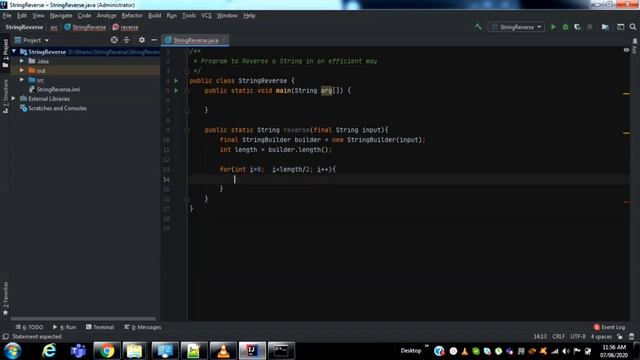Open Event Log from the status bar

coord(609,327)
